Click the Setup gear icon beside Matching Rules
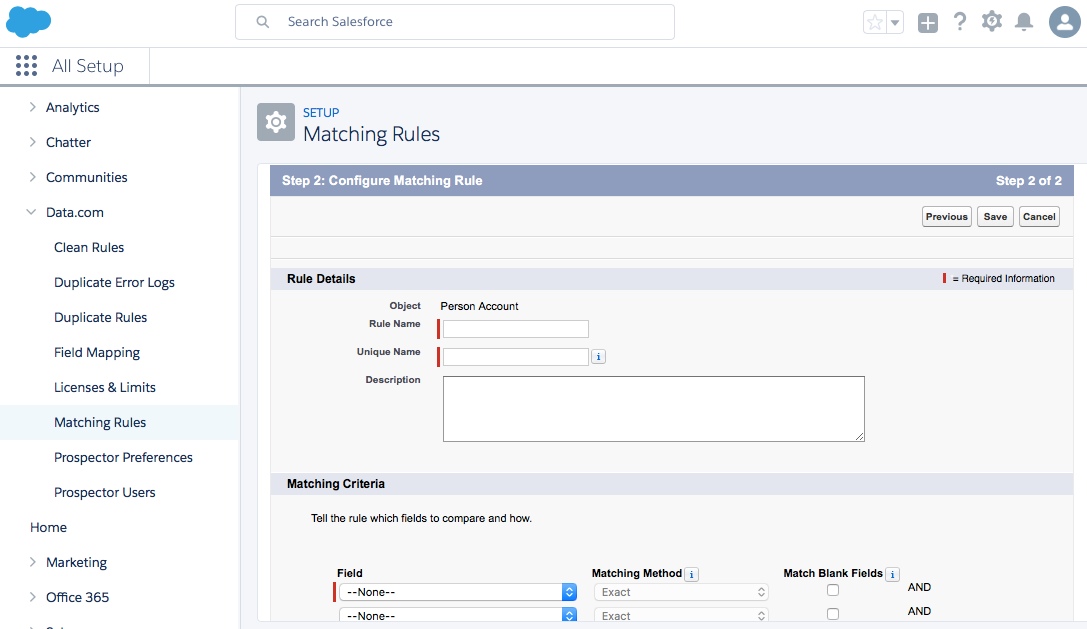Image resolution: width=1087 pixels, height=629 pixels. [276, 122]
